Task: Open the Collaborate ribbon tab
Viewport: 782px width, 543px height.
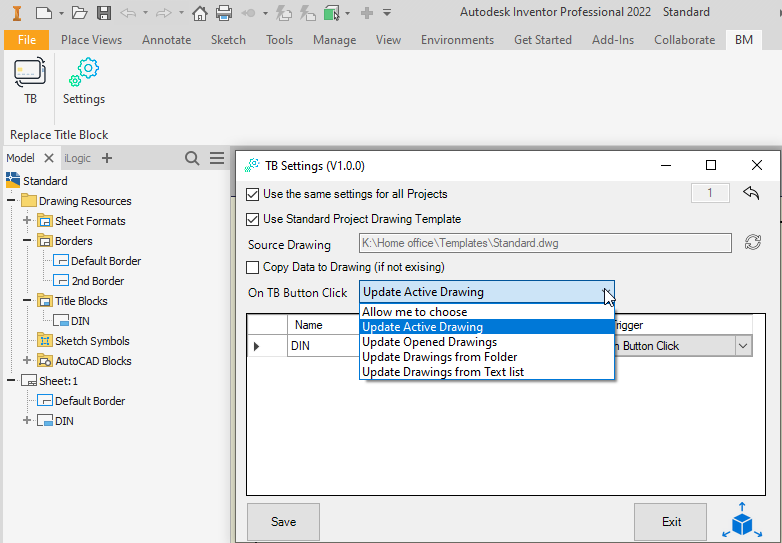Action: point(684,40)
